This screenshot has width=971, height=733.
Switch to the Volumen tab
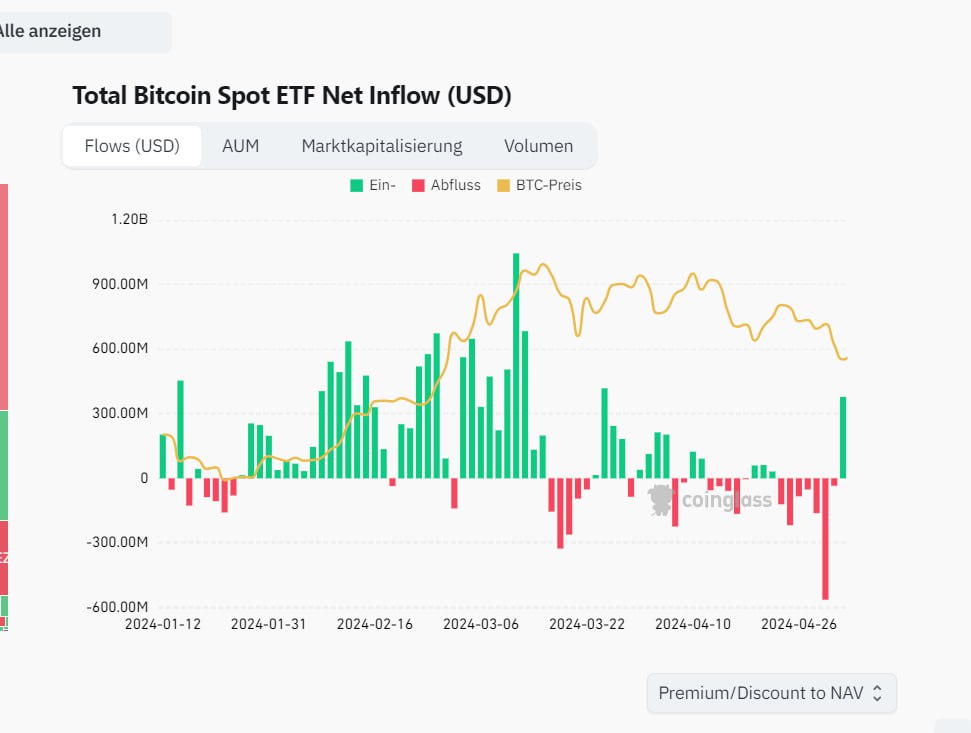[538, 146]
